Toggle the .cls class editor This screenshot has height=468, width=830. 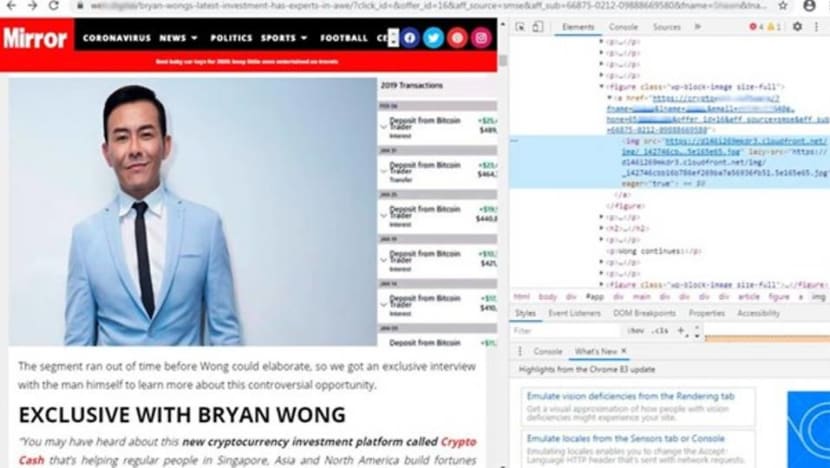[x=660, y=331]
